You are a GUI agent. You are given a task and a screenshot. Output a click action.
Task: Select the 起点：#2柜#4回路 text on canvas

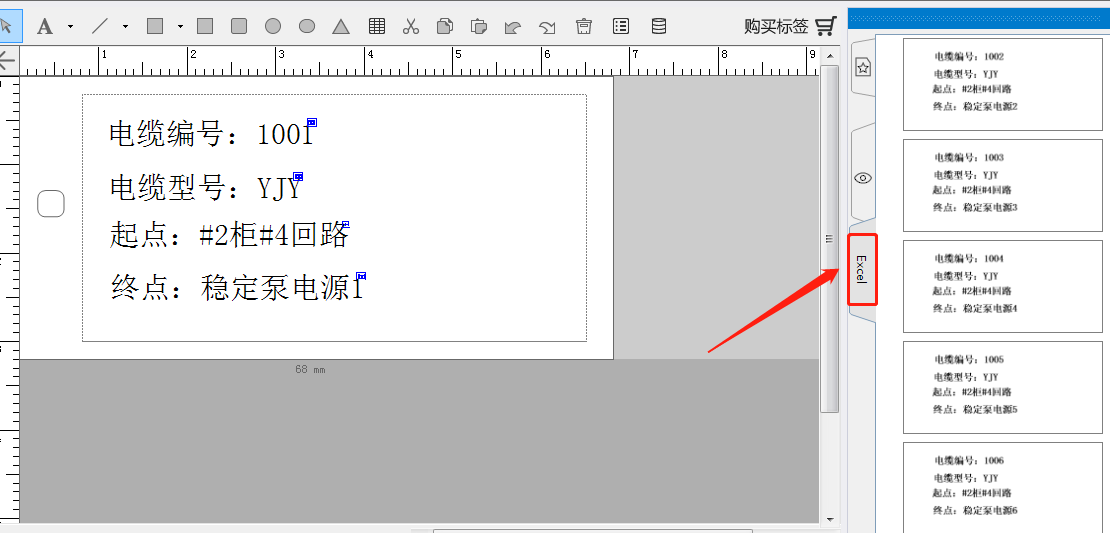pos(229,235)
